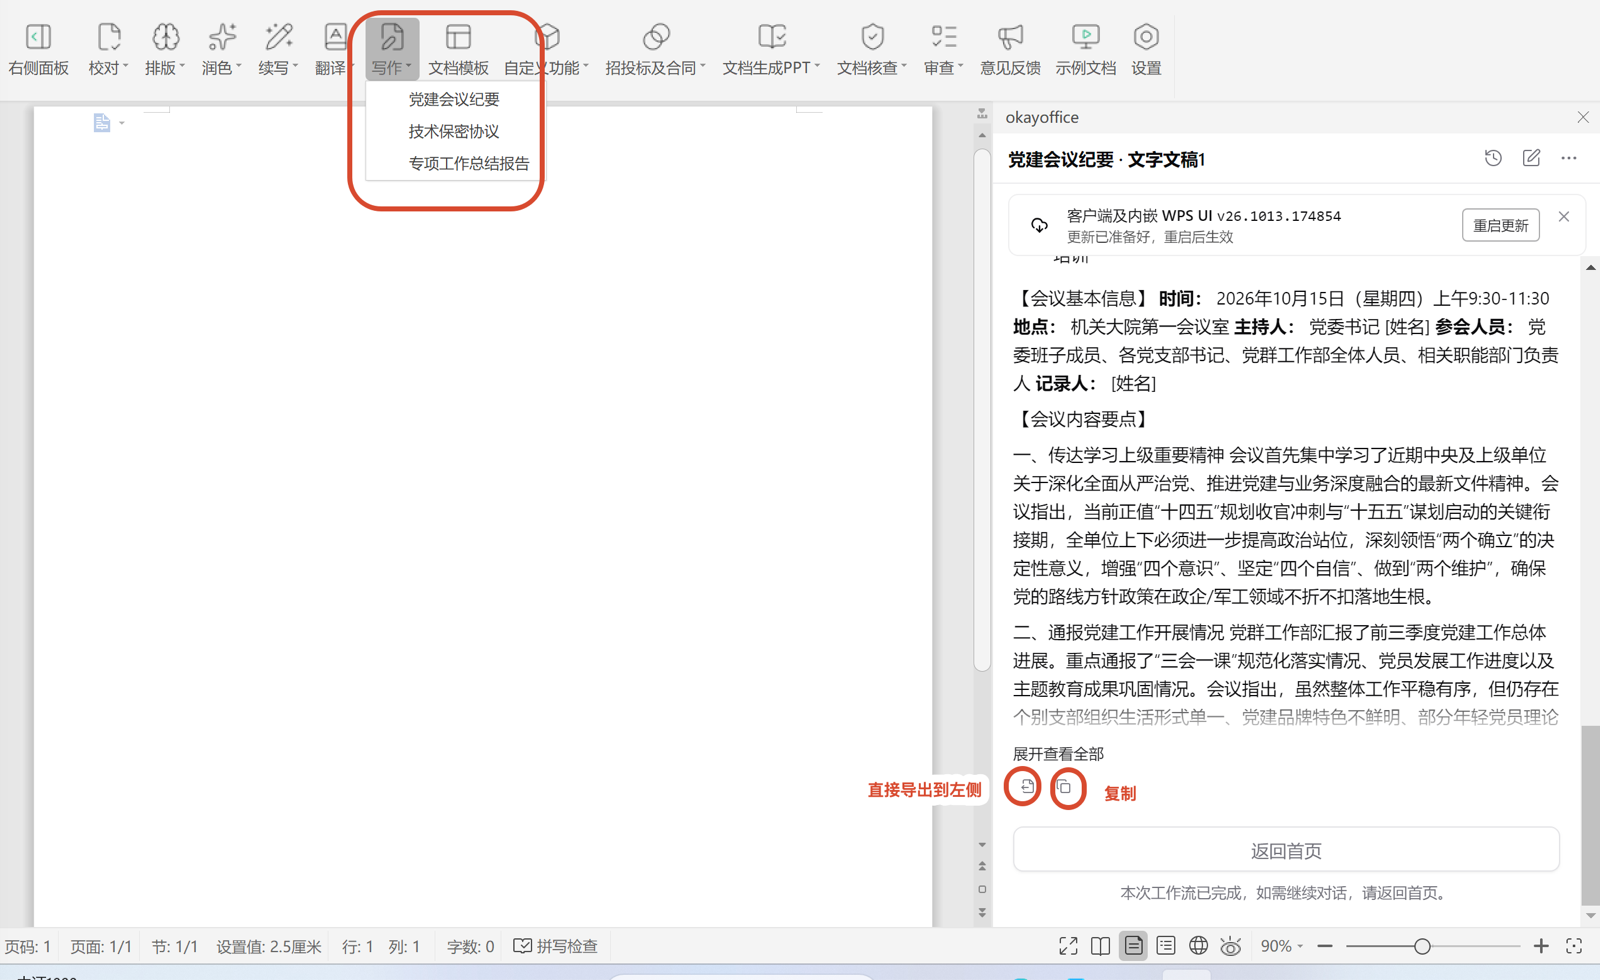1600x980 pixels.
Task: Open the 90% zoom level dropdown
Action: click(x=1281, y=946)
